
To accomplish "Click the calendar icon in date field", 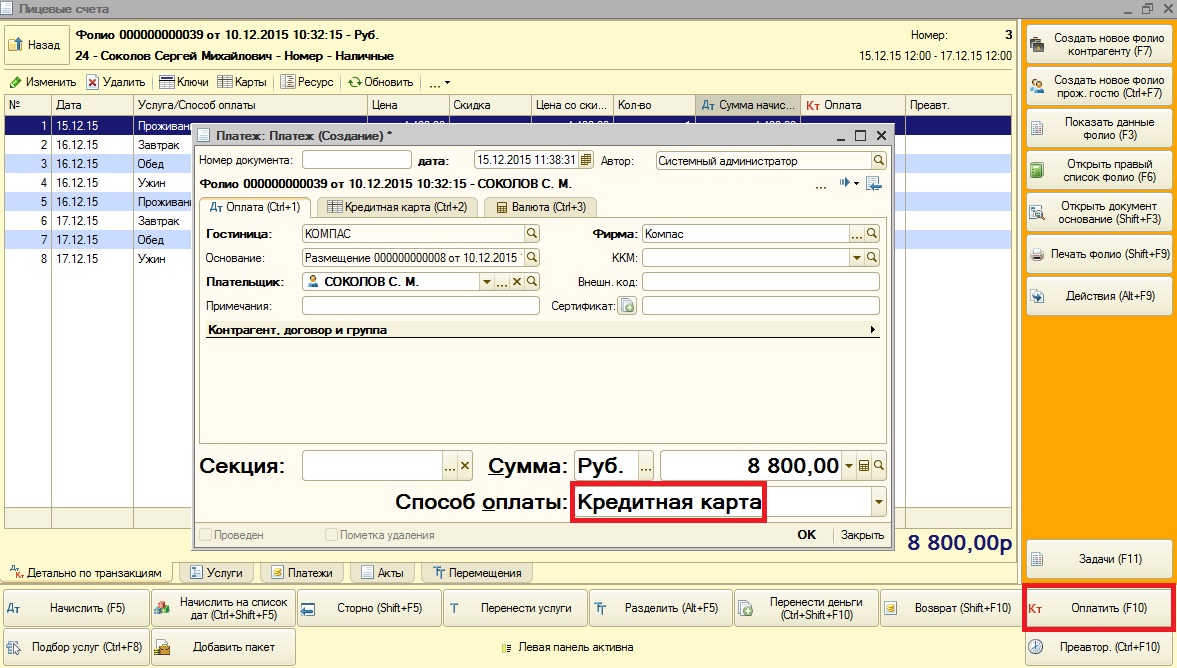I will click(586, 160).
